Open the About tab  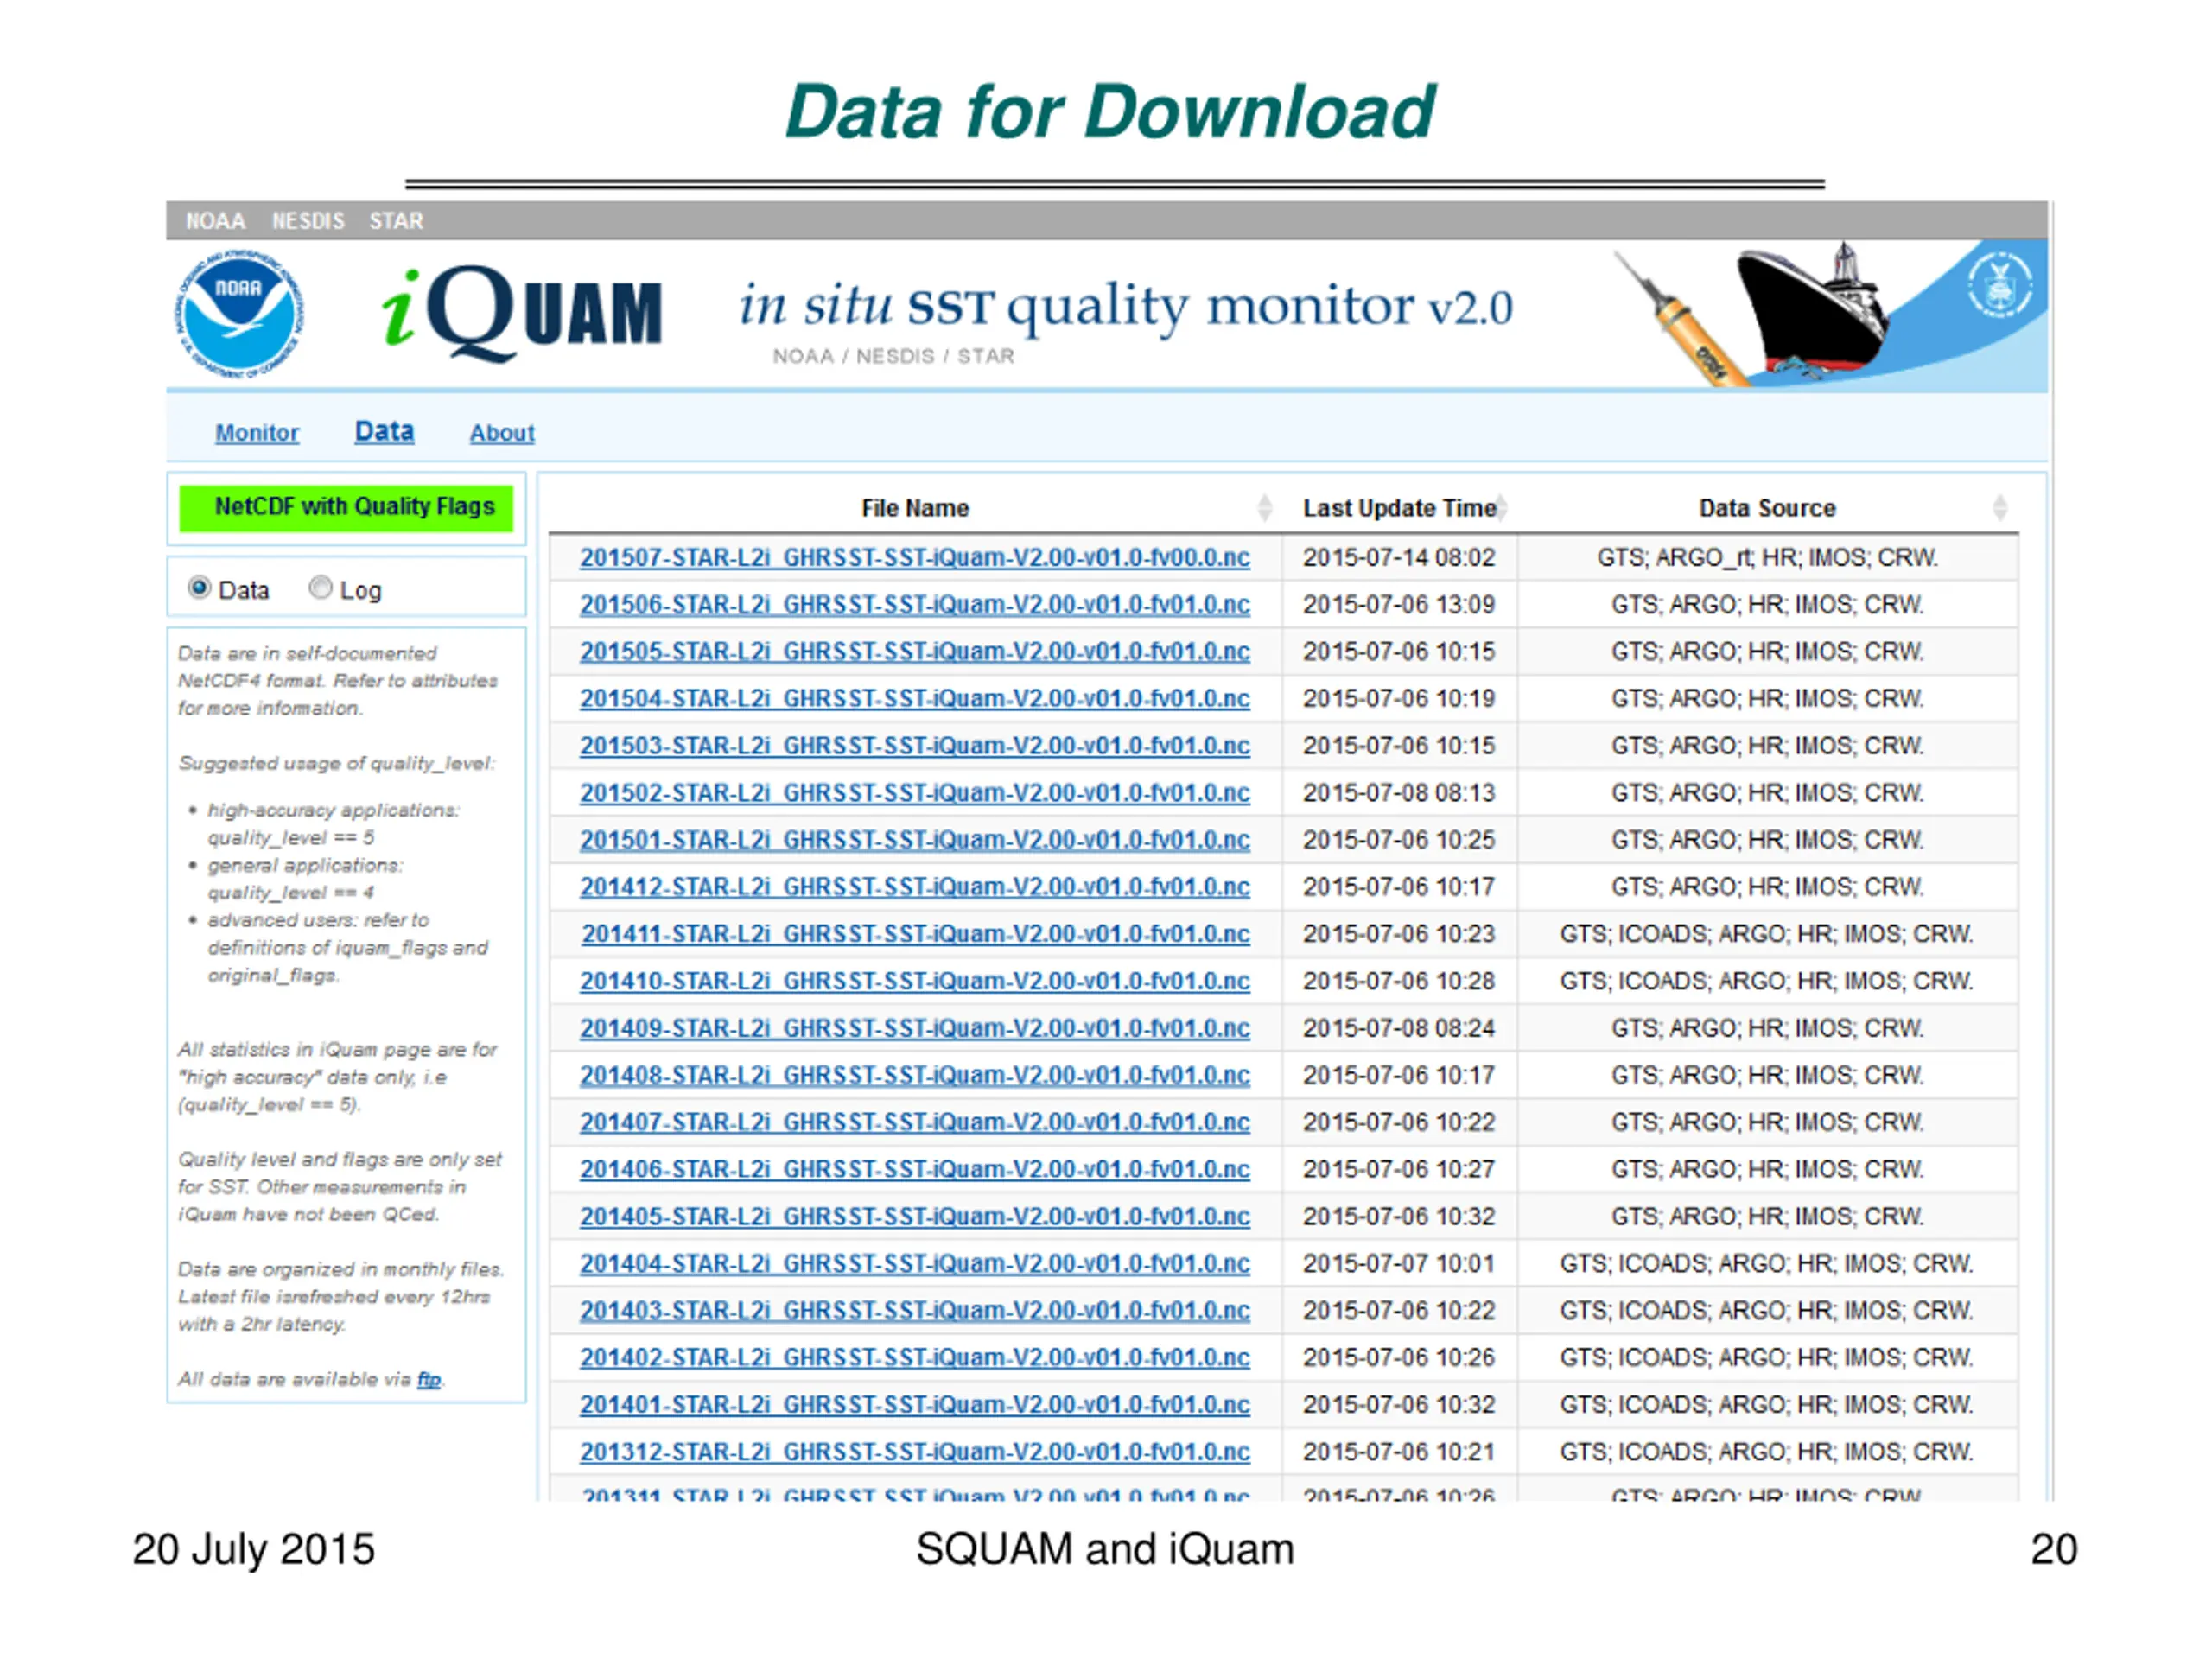point(502,433)
